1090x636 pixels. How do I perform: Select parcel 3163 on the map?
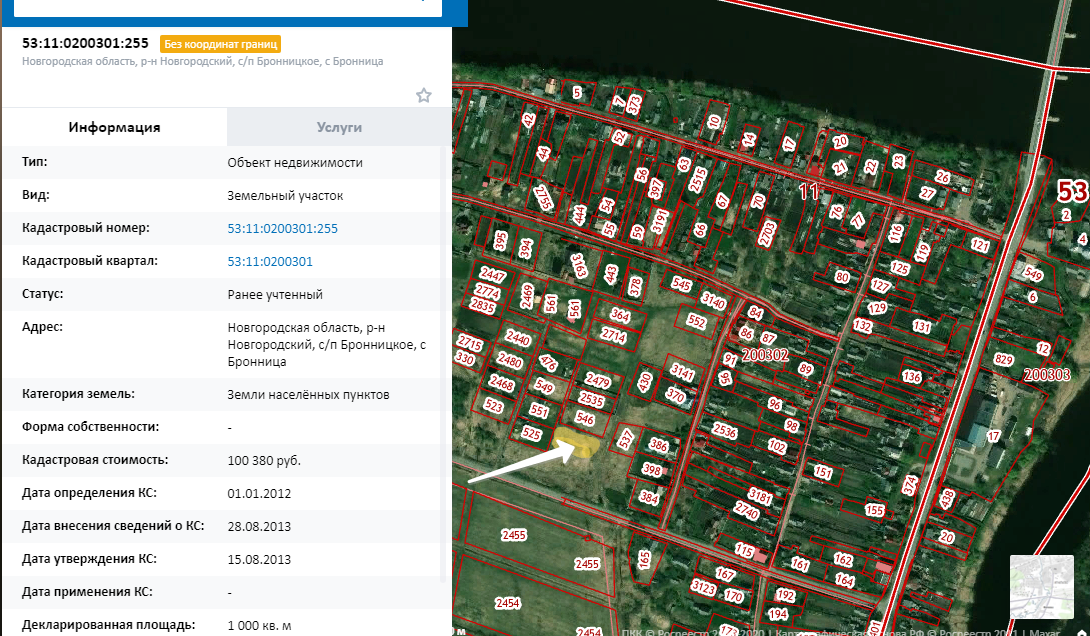(578, 266)
